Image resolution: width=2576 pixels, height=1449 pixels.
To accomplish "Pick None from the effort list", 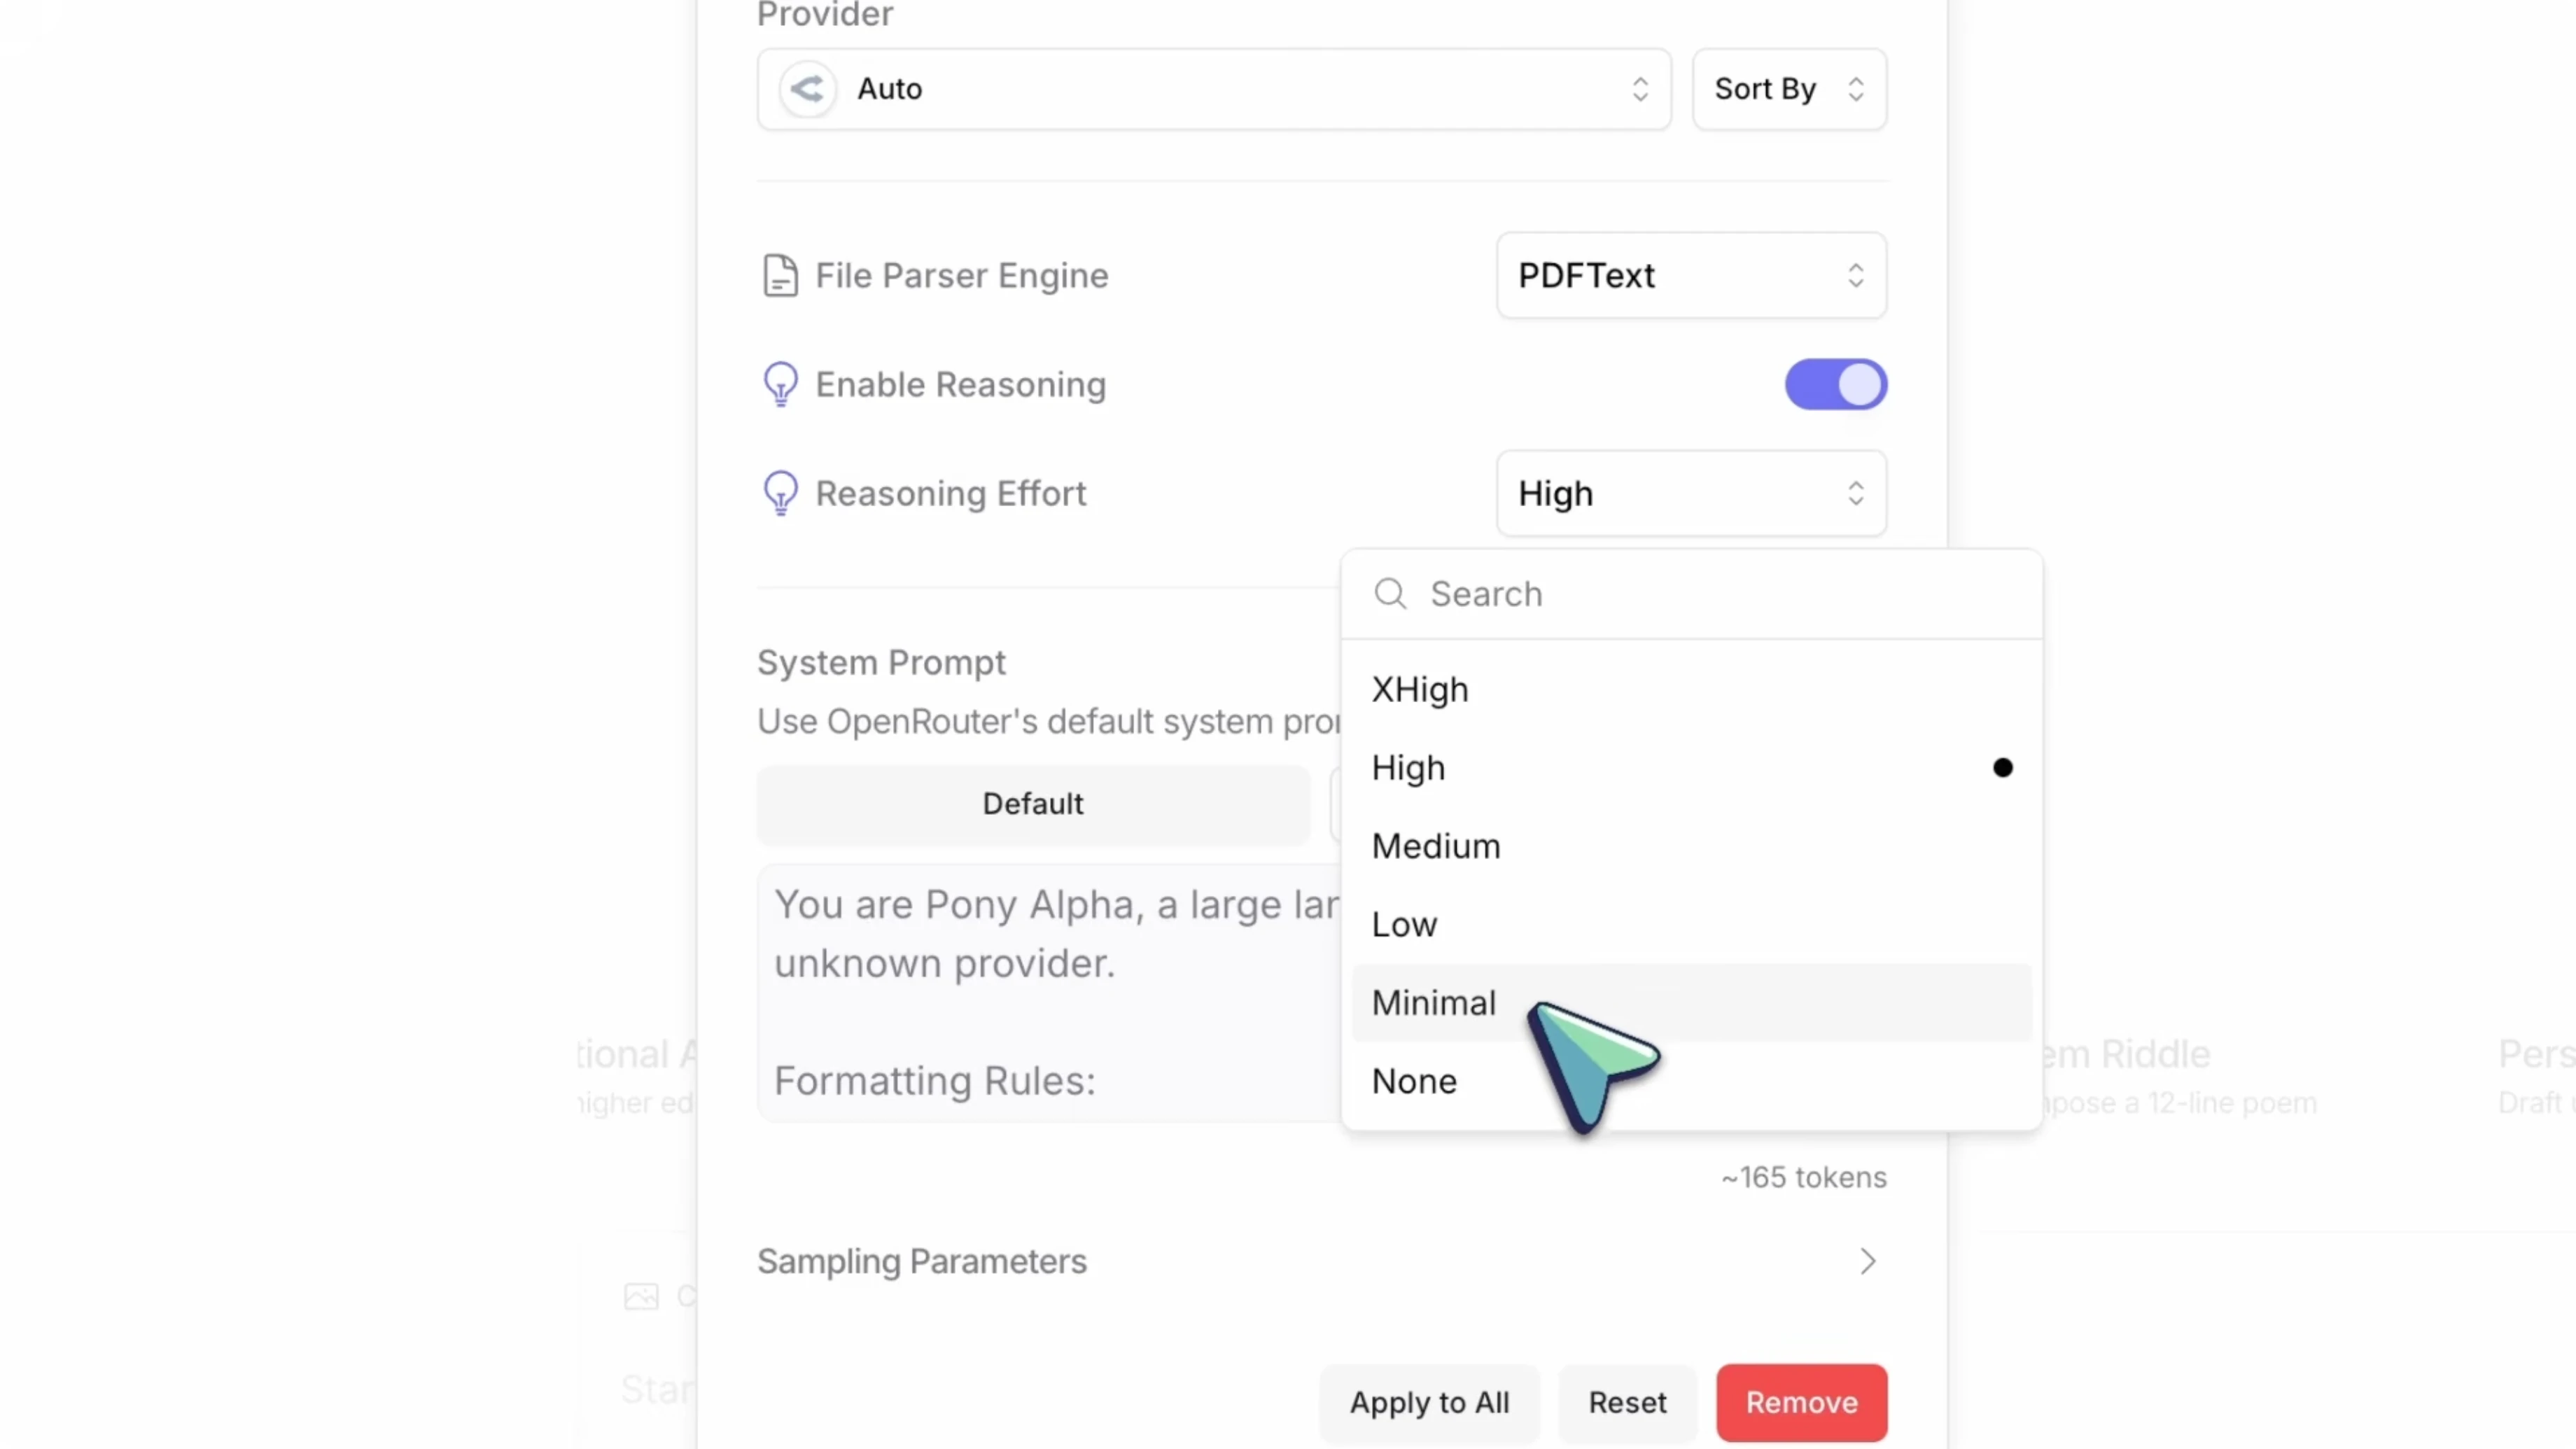I will click(1414, 1081).
